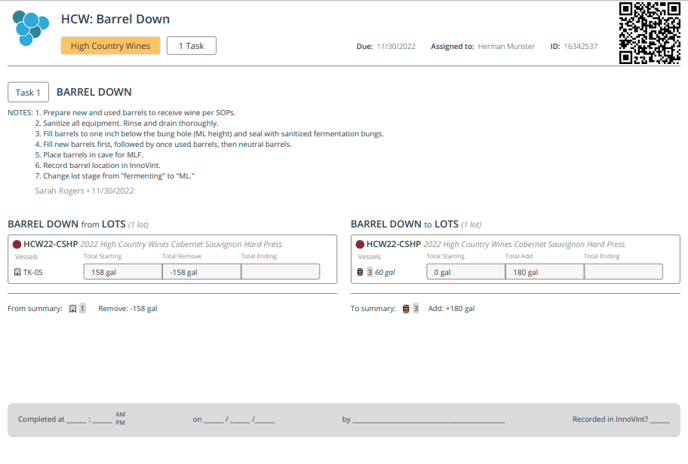
Task: Click the Add: +180 gal summary text
Action: (x=452, y=309)
